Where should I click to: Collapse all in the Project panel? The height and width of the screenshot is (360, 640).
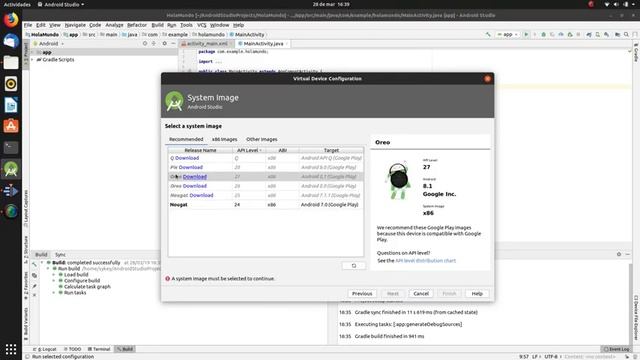pyautogui.click(x=154, y=43)
